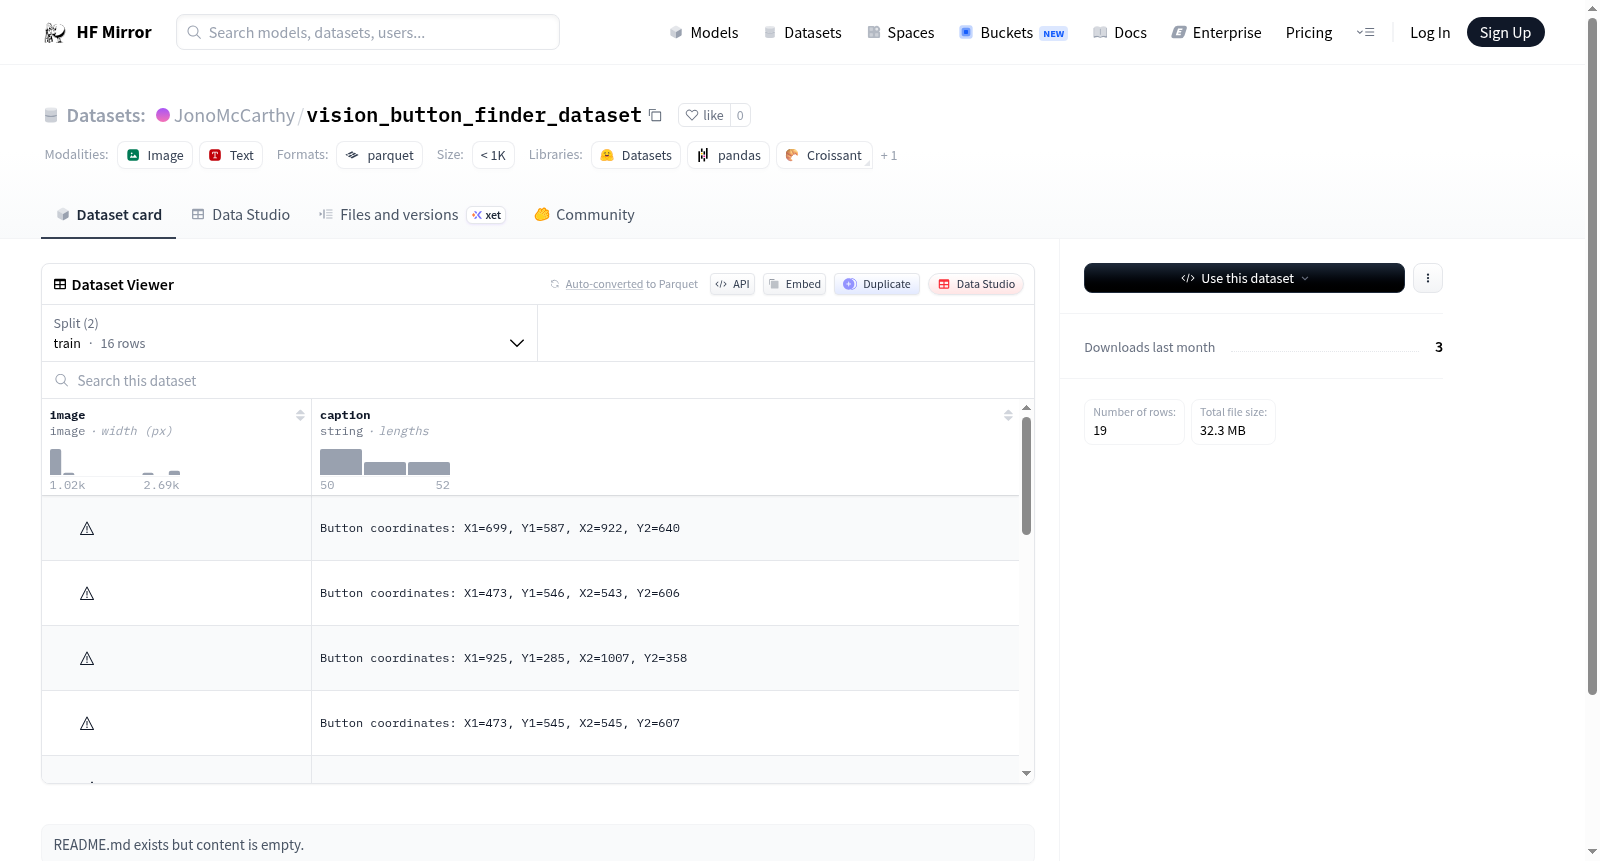The height and width of the screenshot is (861, 1600).
Task: Open the Models page
Action: 704,33
